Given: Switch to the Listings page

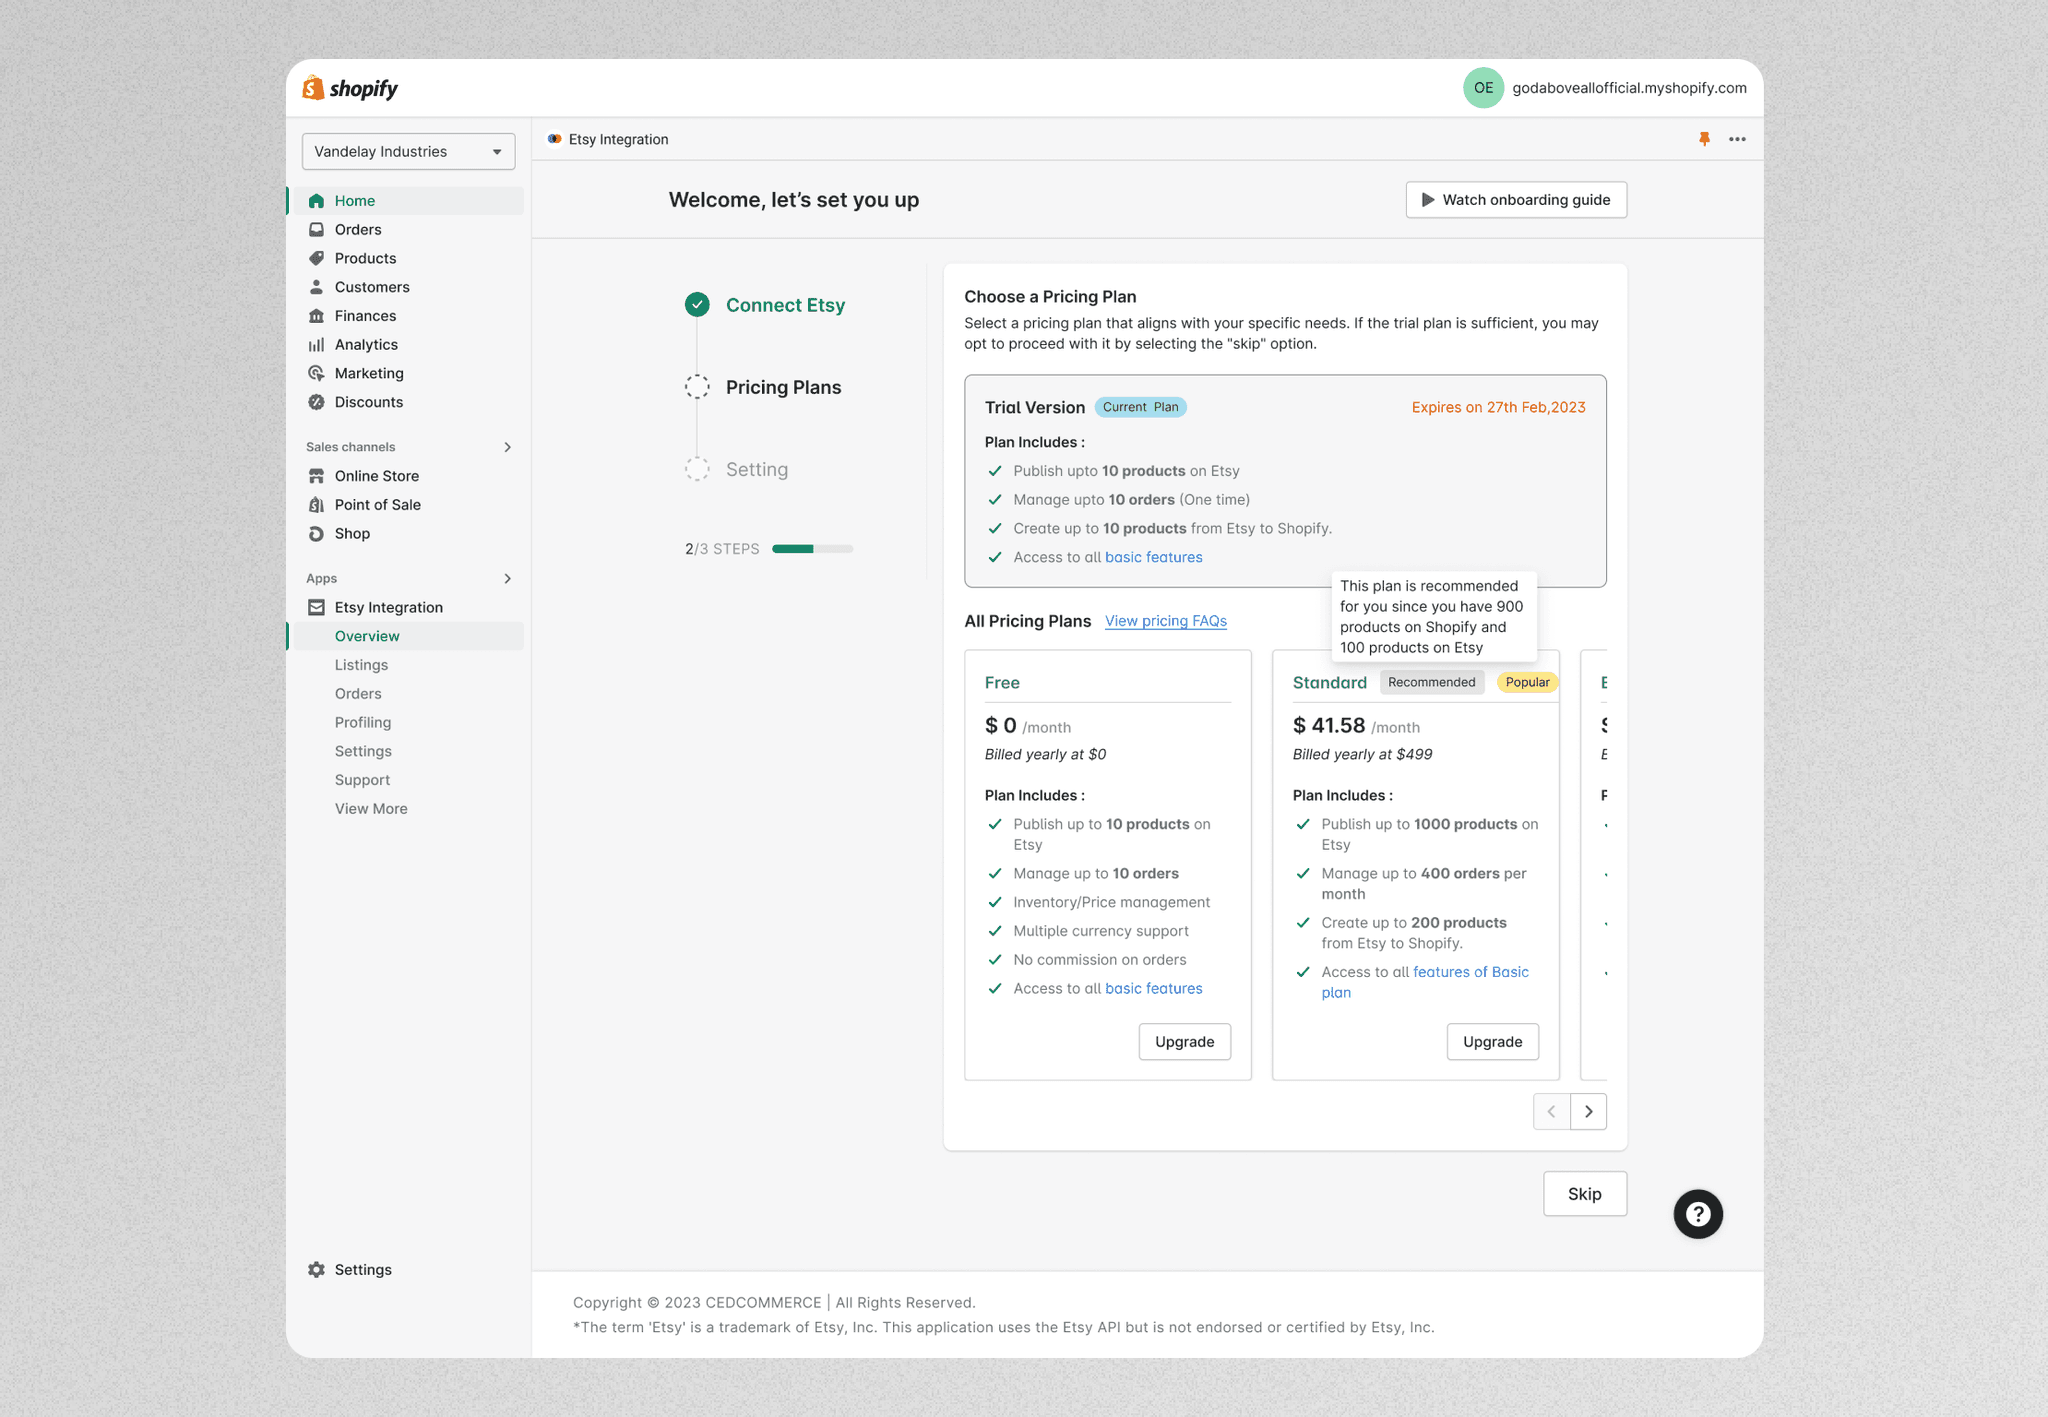Looking at the screenshot, I should [361, 664].
